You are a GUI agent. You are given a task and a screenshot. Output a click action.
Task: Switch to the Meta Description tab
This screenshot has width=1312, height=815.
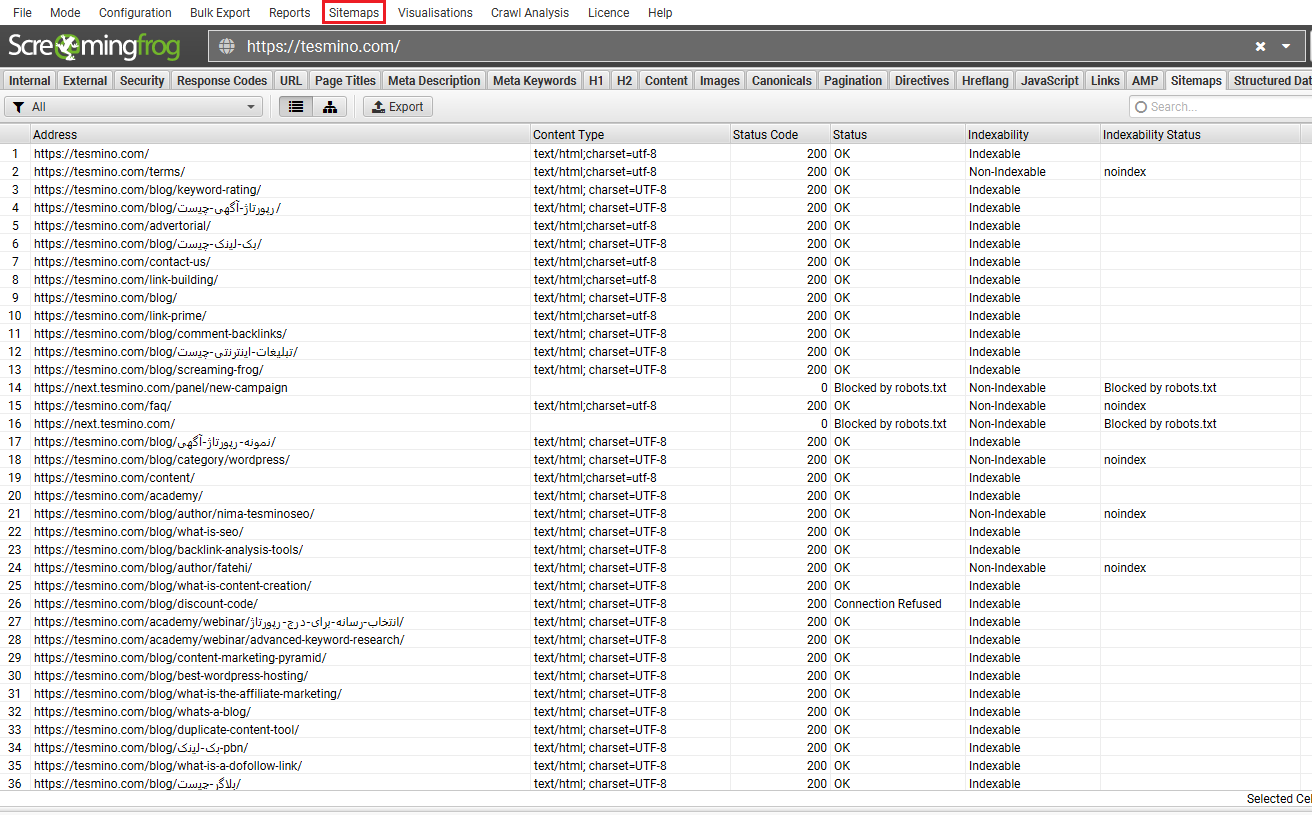[434, 81]
